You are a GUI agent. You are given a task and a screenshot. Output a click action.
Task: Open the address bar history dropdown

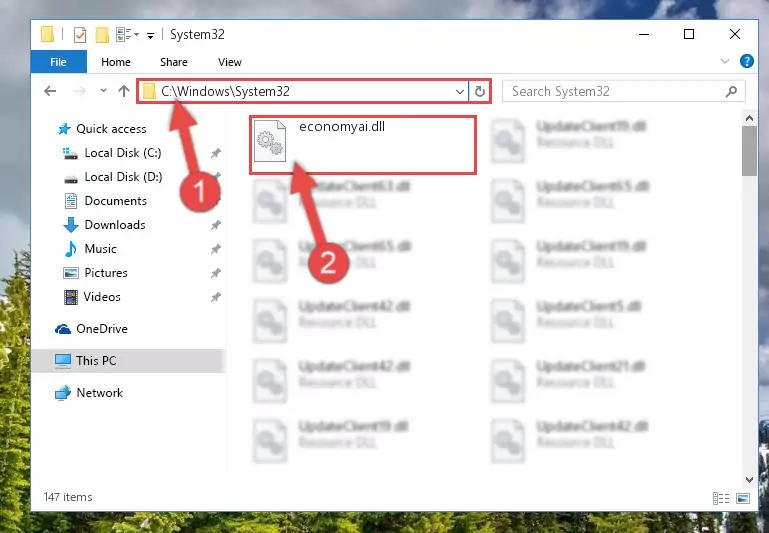click(460, 91)
